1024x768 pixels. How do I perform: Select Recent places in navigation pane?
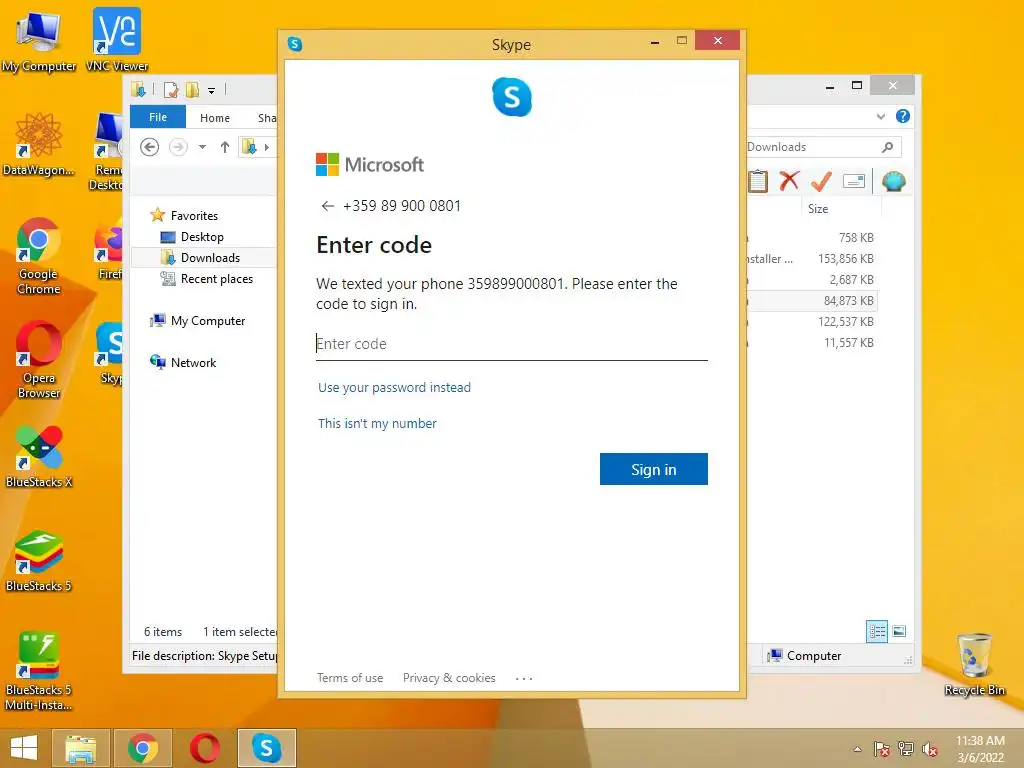pyautogui.click(x=216, y=279)
